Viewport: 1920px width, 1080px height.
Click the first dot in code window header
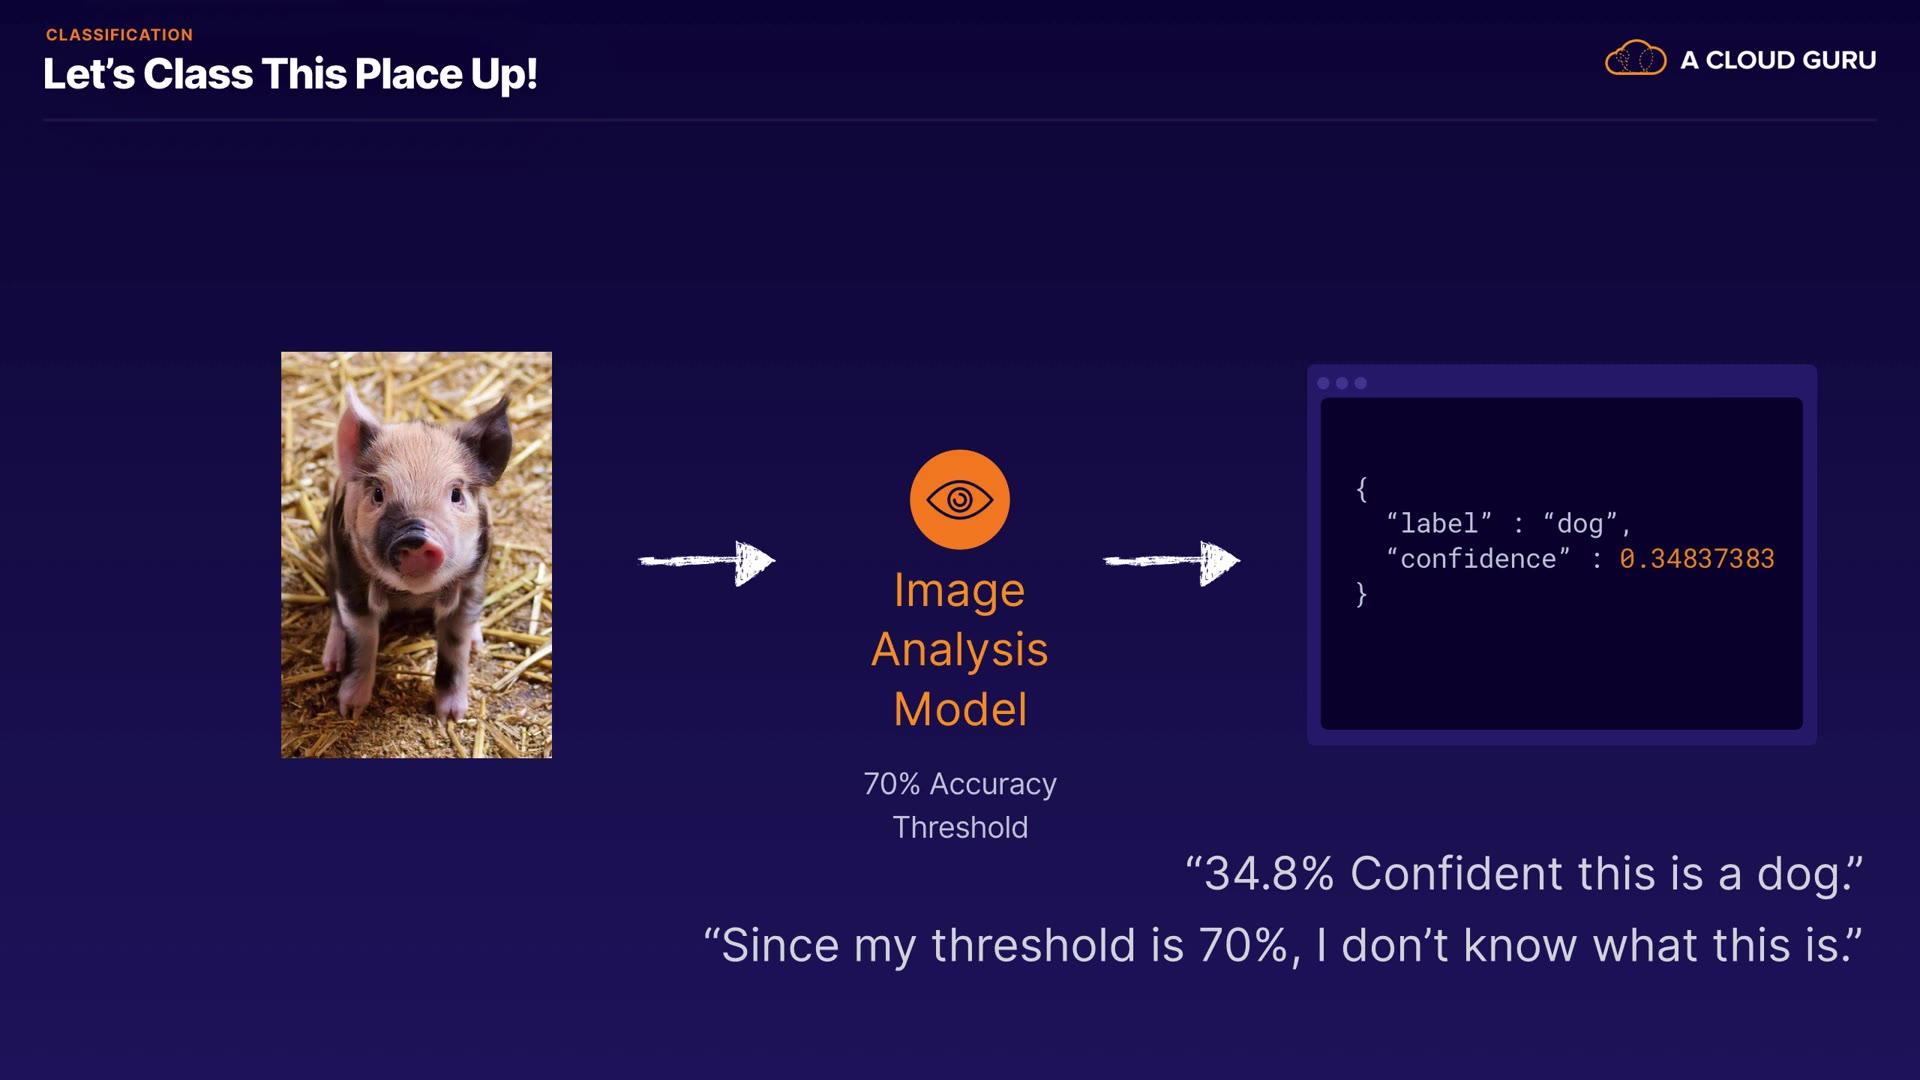click(x=1323, y=383)
